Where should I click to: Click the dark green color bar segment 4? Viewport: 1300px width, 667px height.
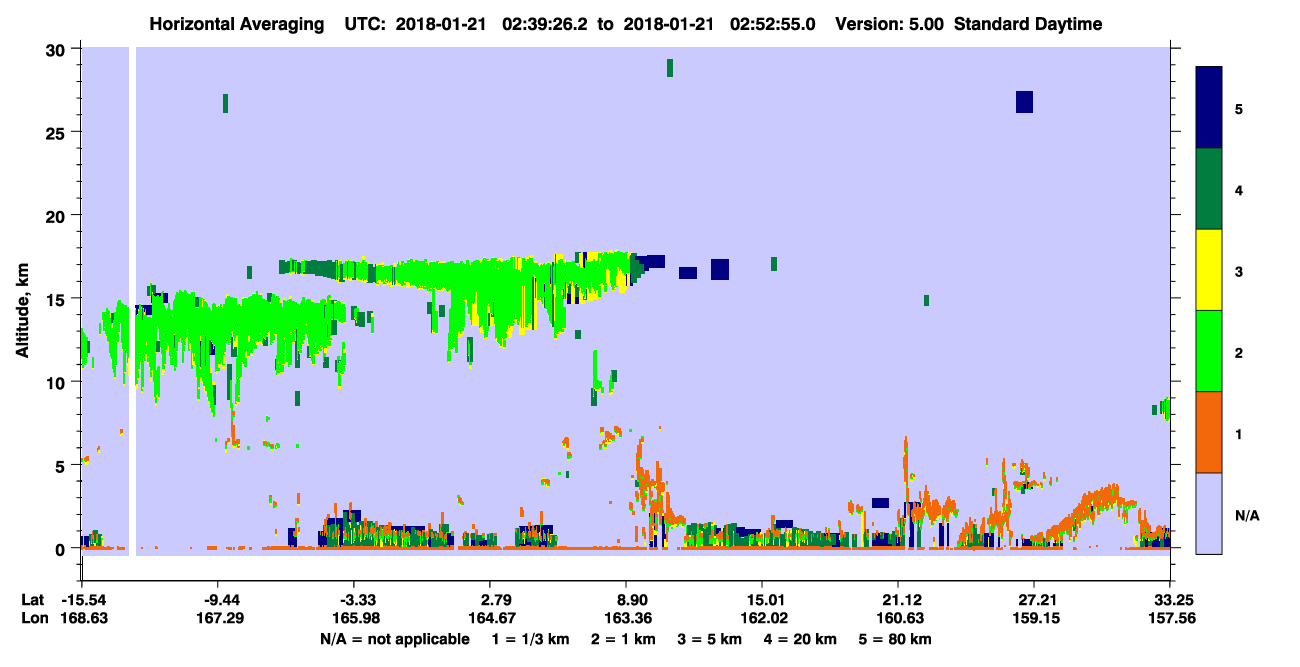click(1209, 189)
